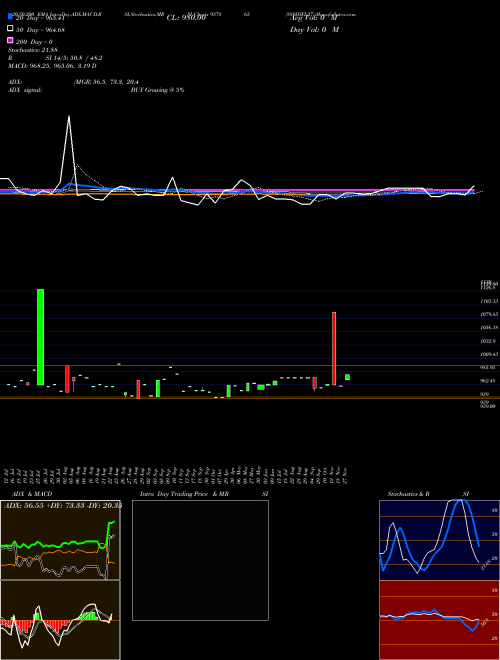
Task: Click the 'BUY Growing @ 5%' signal text
Action: (x=157, y=90)
